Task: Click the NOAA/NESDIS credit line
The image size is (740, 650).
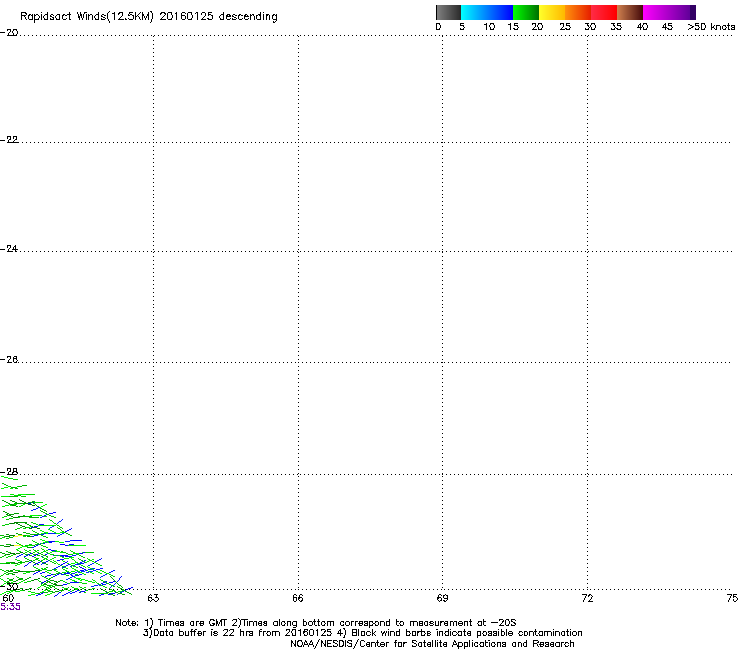Action: 432,644
